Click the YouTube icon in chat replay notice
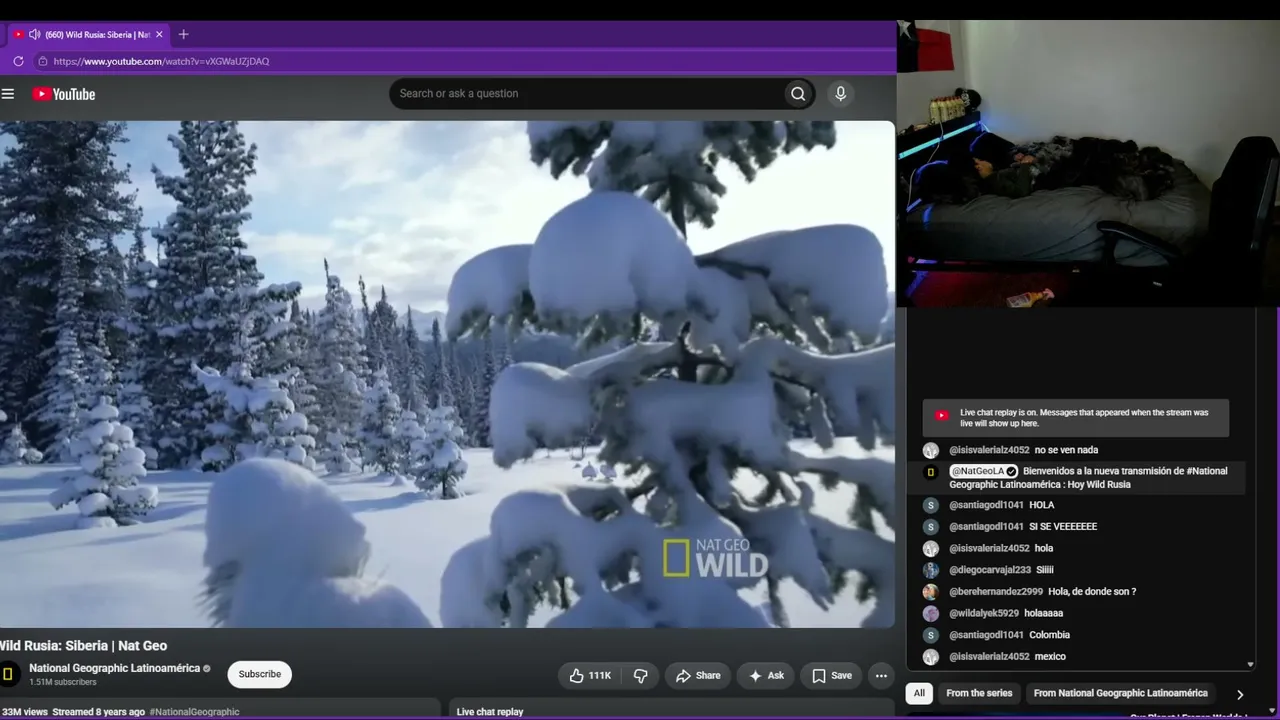Viewport: 1280px width, 720px height. point(941,416)
